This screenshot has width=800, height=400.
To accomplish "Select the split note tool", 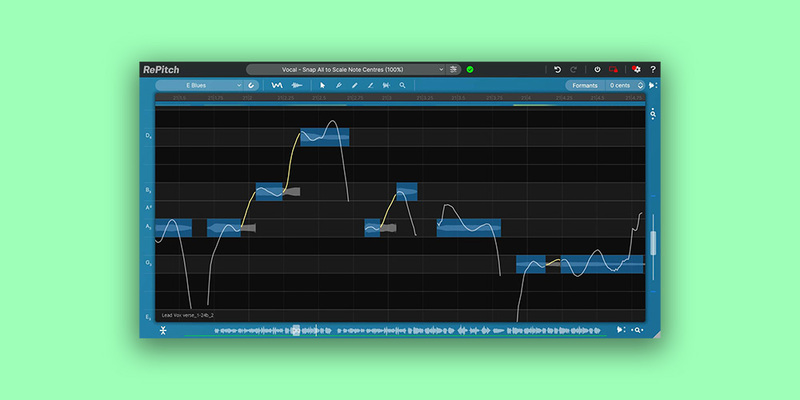I will tap(386, 85).
